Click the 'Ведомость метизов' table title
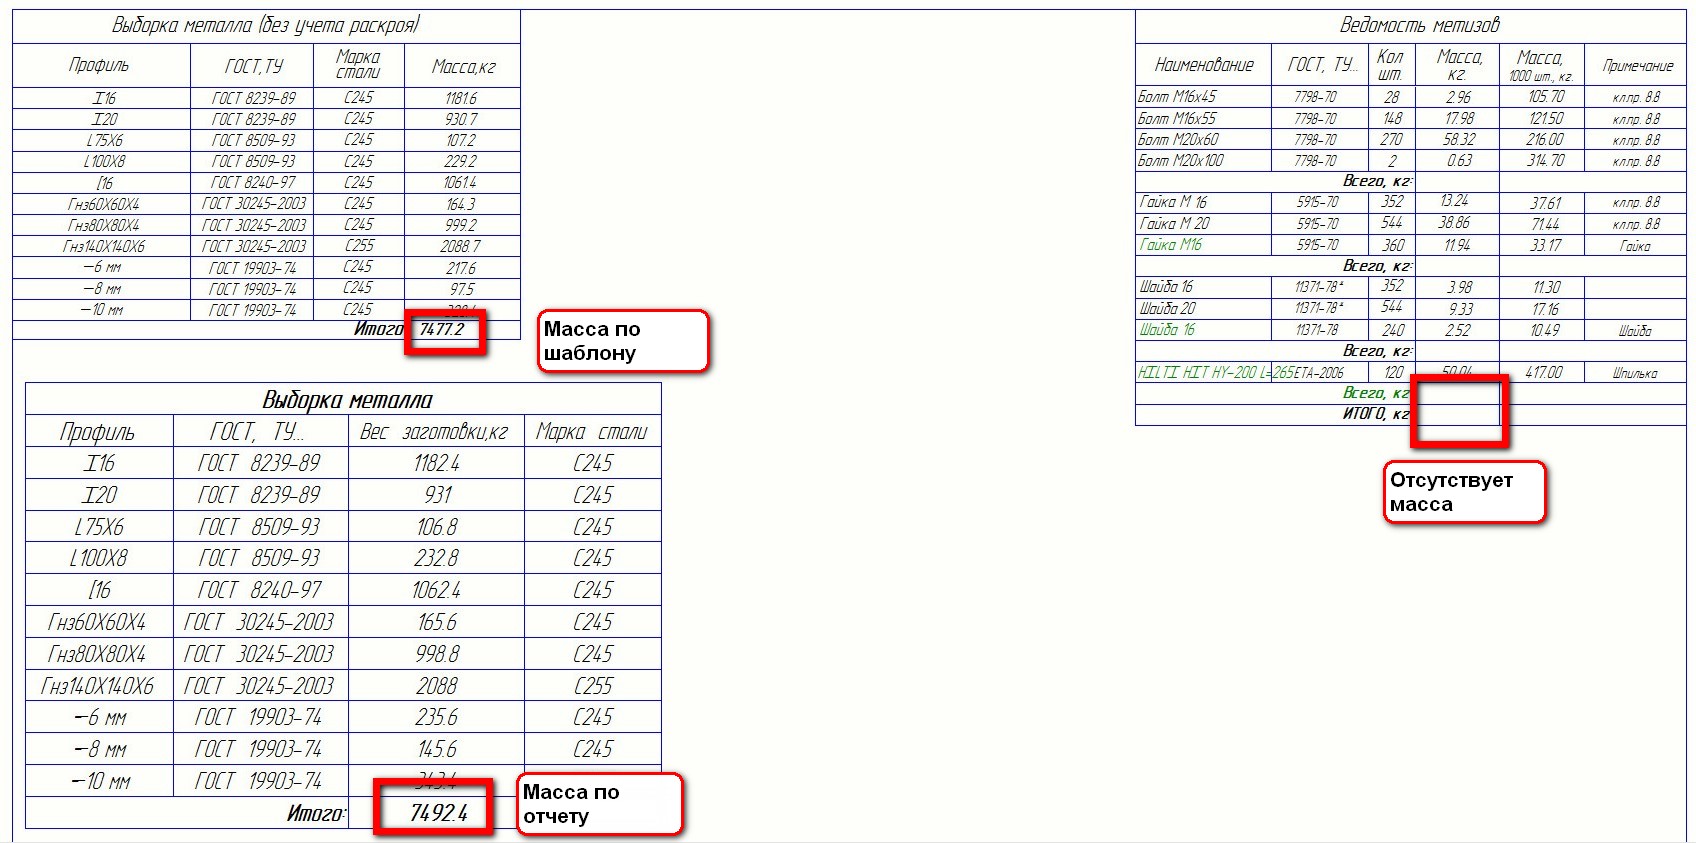Screen dimensions: 1696x843 [x=1419, y=25]
